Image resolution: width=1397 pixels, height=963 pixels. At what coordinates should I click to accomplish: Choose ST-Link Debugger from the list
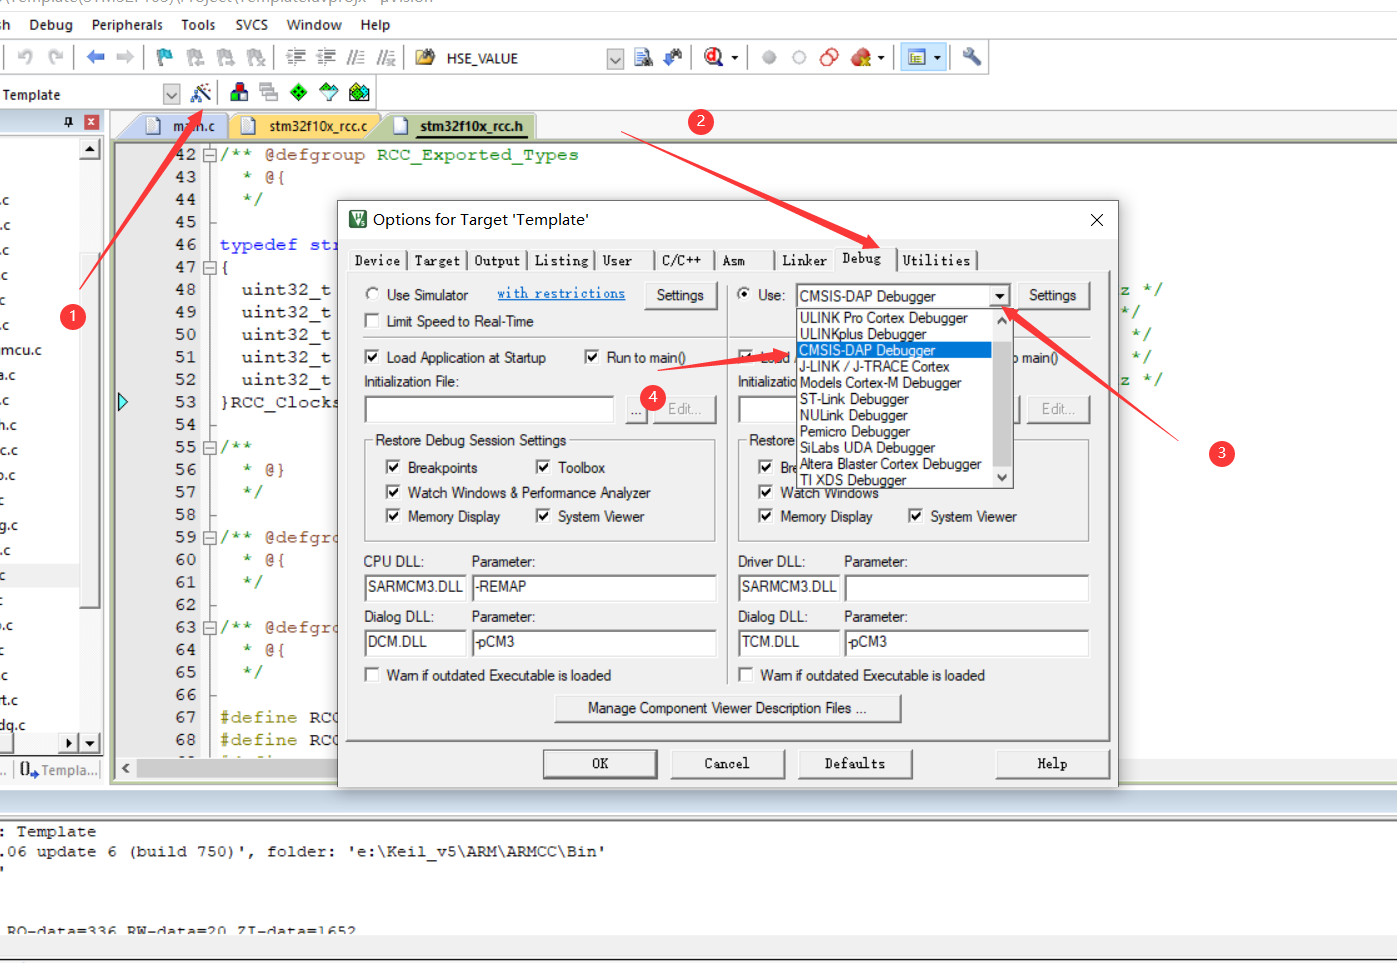(x=854, y=399)
